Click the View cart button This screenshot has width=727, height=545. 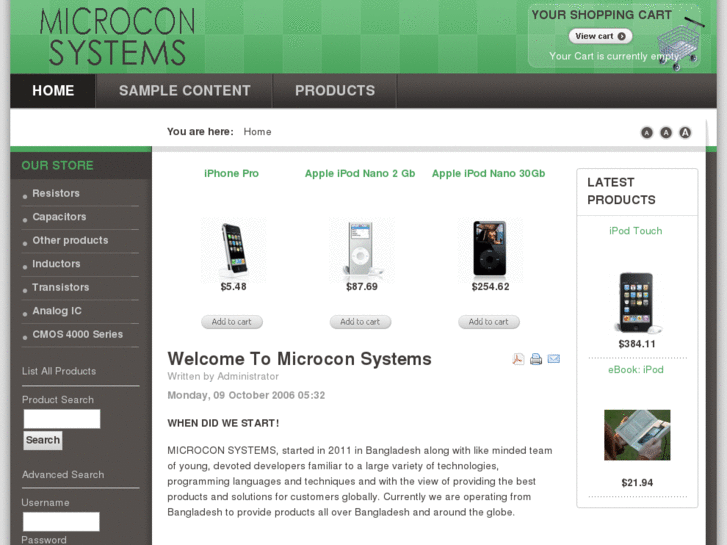click(600, 36)
